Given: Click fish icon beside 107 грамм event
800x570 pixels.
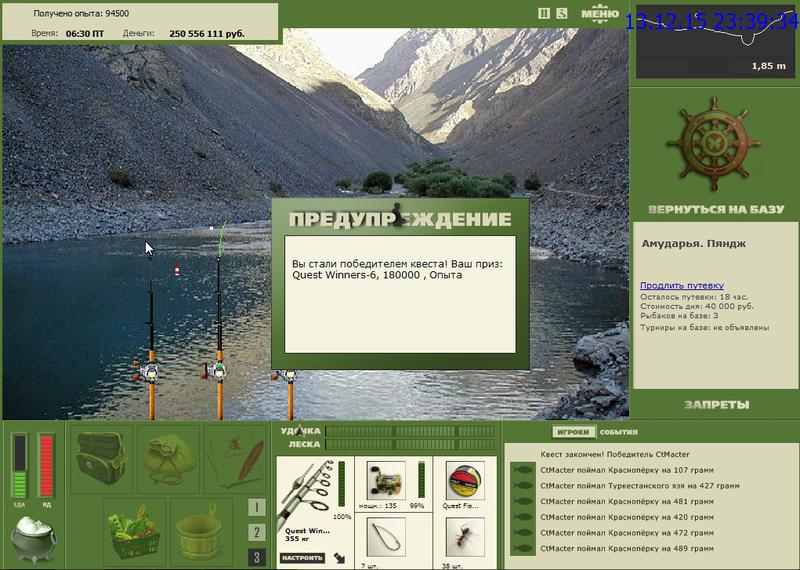Looking at the screenshot, I should 523,470.
